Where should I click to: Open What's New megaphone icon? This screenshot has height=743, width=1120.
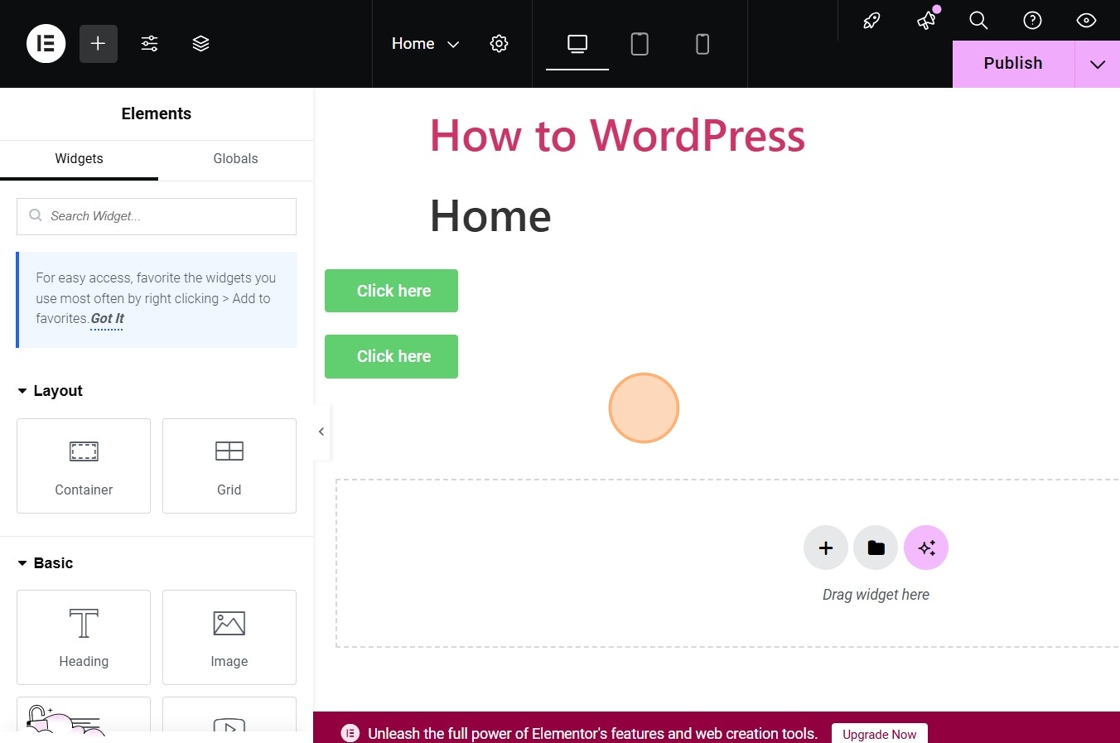926,20
